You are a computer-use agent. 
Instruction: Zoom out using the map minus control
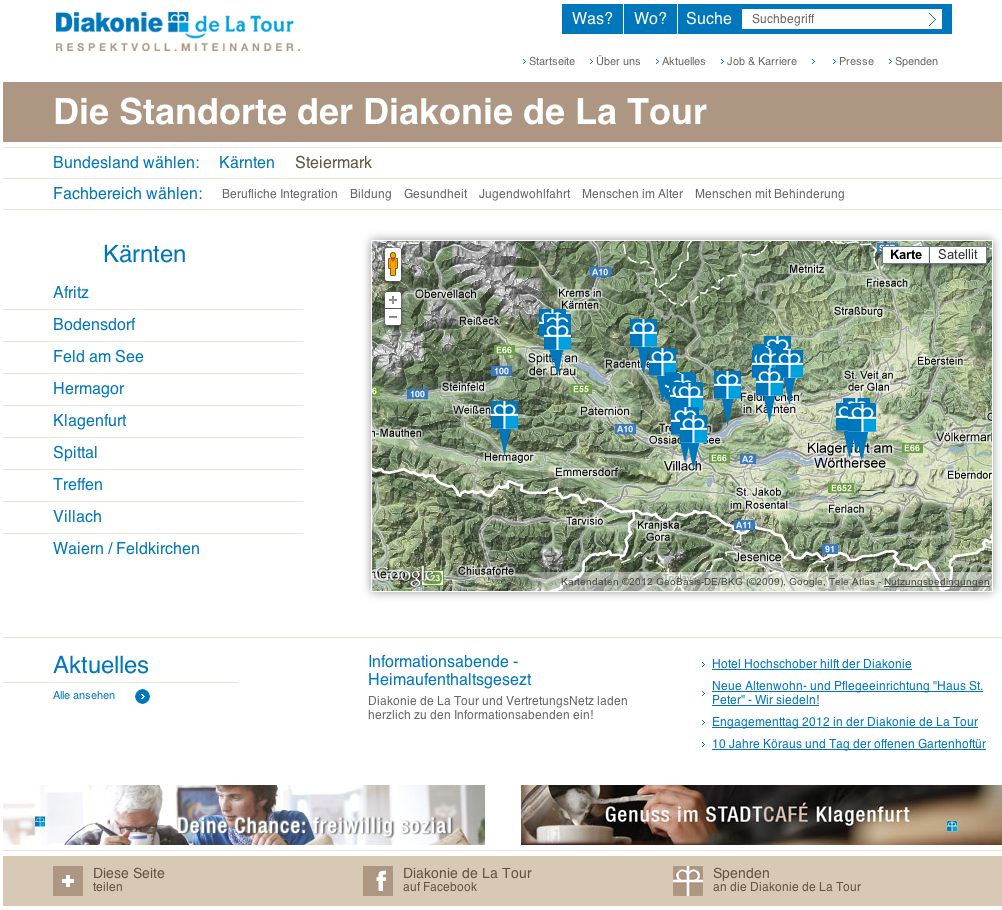(x=393, y=316)
